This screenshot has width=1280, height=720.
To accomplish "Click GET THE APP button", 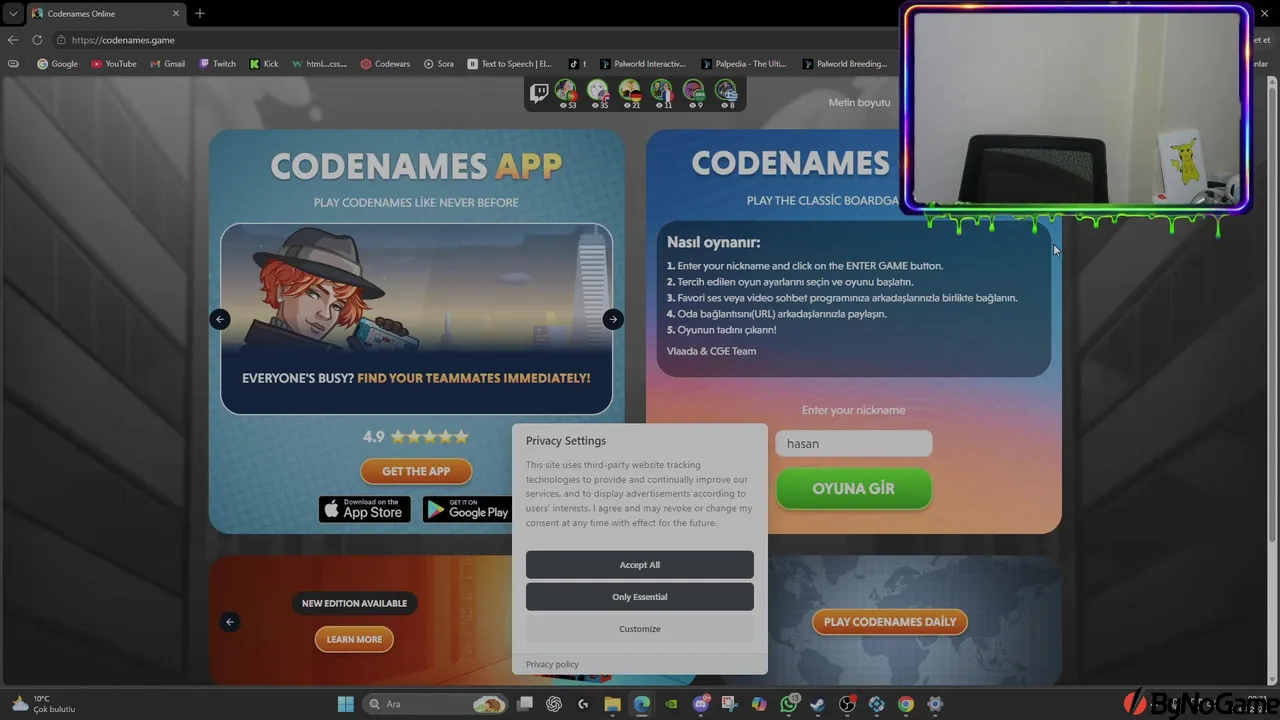I will click(x=416, y=471).
